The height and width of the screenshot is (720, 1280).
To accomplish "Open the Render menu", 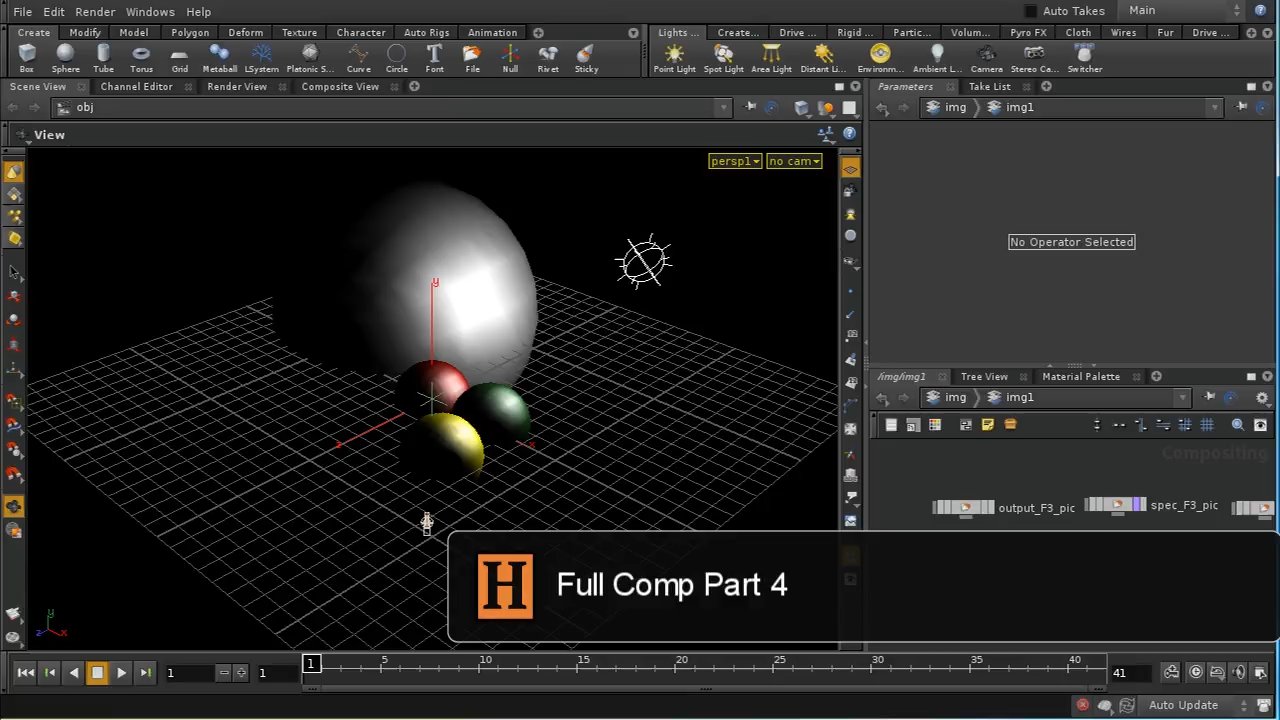I will tap(95, 11).
